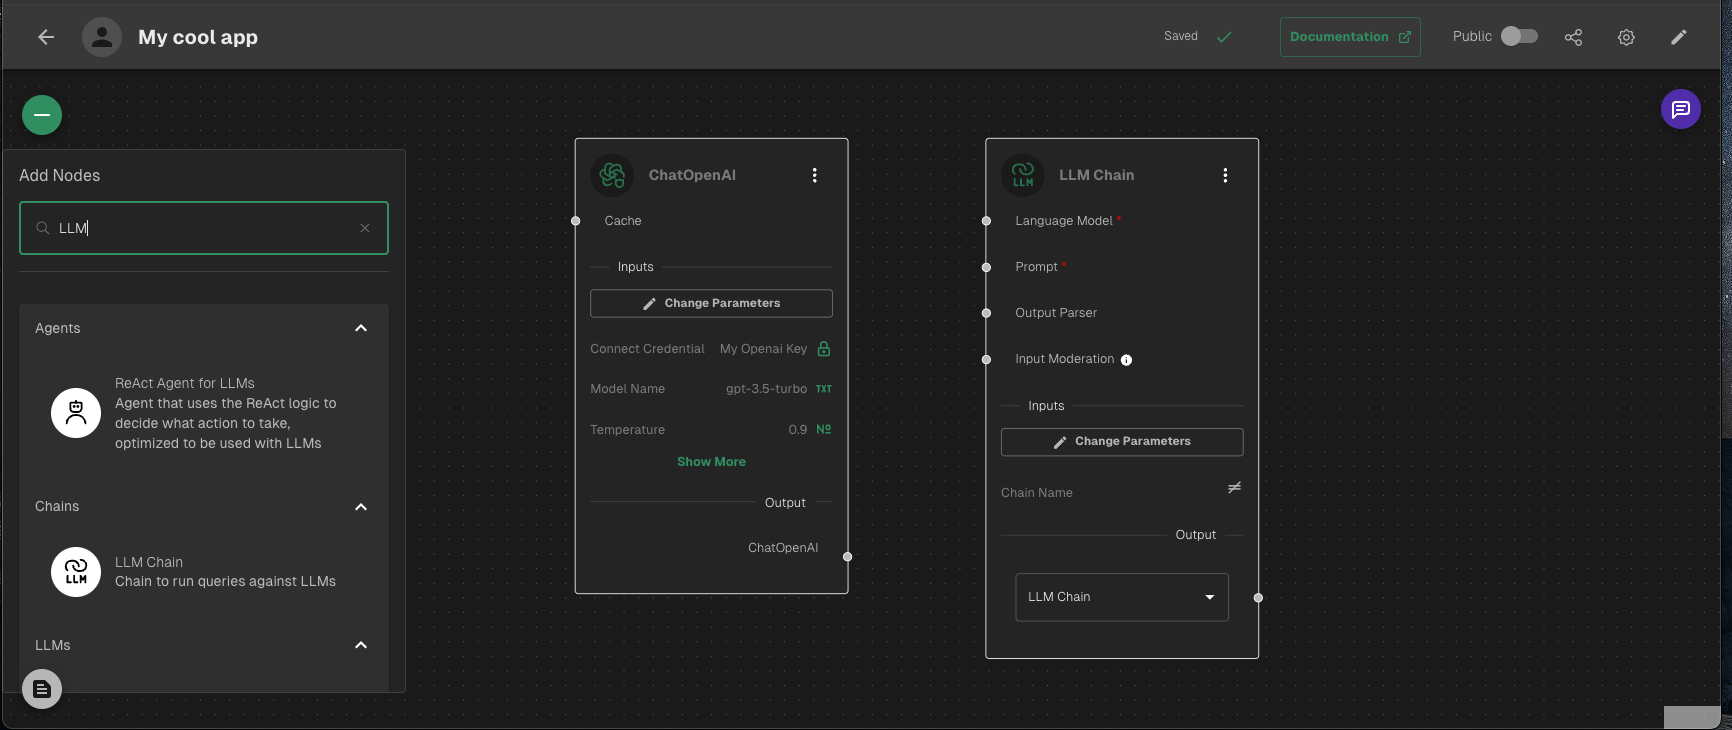Click the Chain Name variable toggle icon
1732x730 pixels.
(1234, 488)
